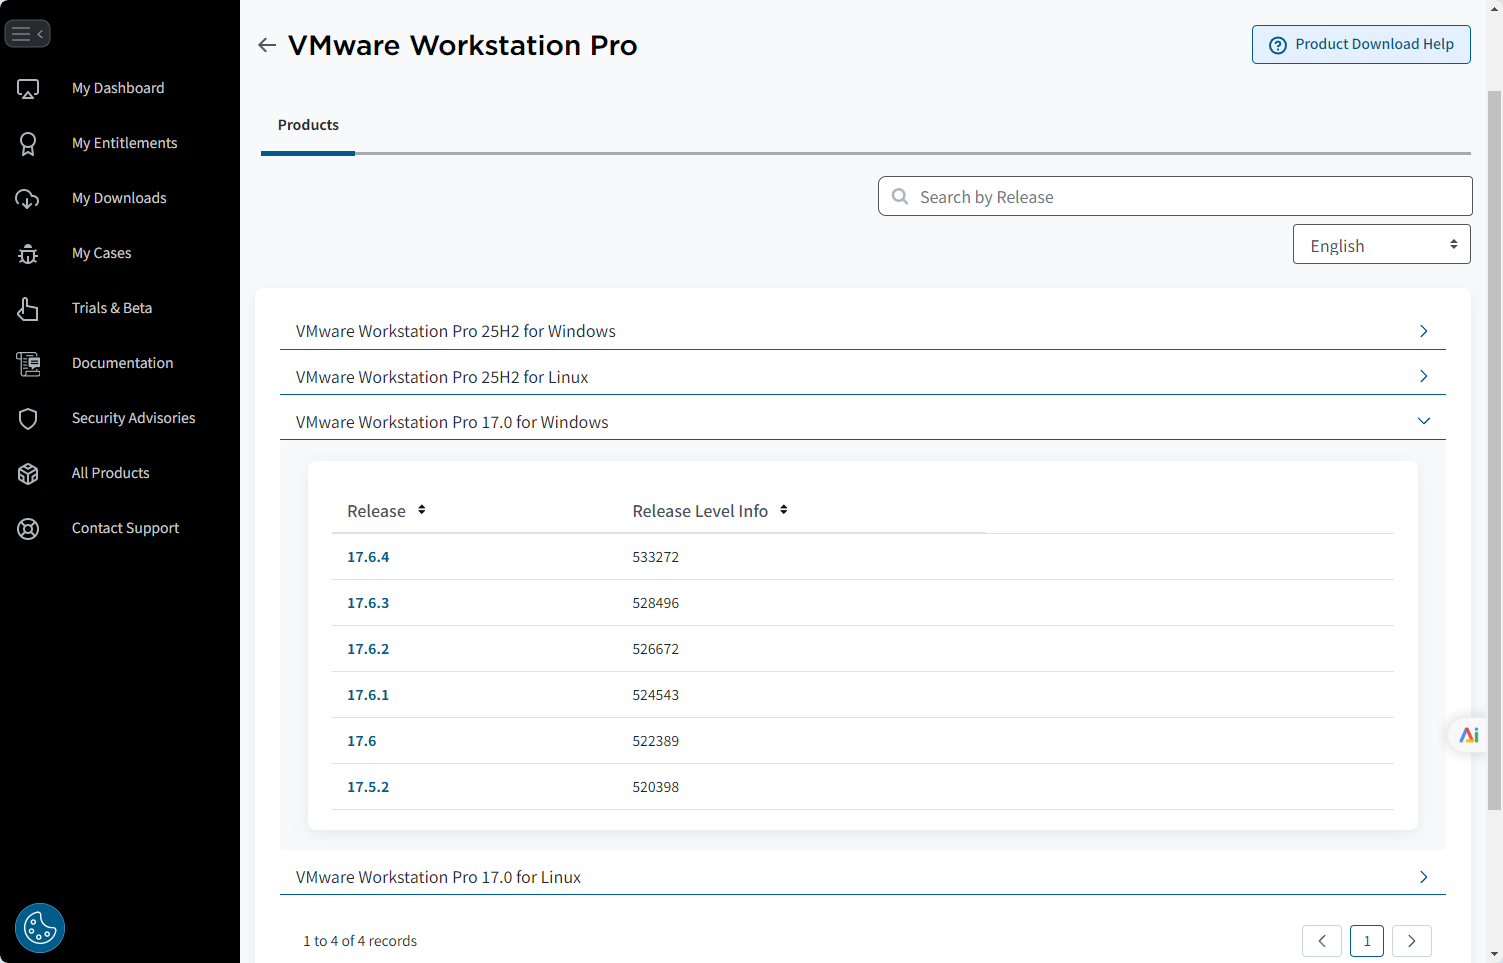1503x963 pixels.
Task: Click VMware Workstation Pro 25H2 for Windows title
Action: pyautogui.click(x=456, y=331)
